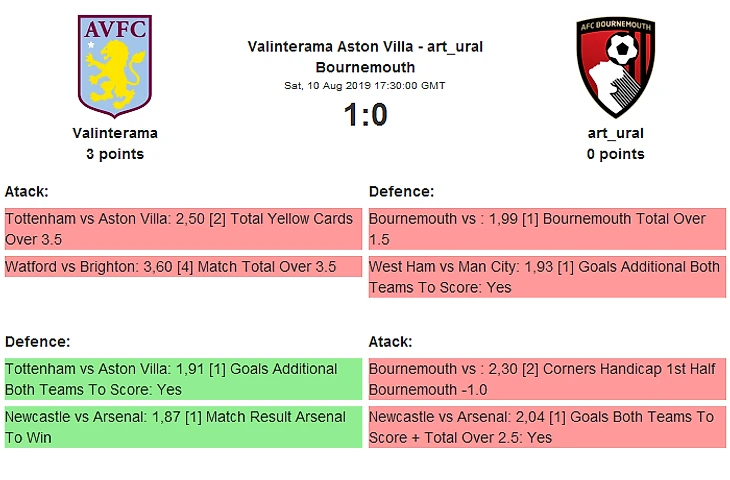Screen dimensions: 730x480
Task: Click the AFC Bournemouth club crest
Action: [615, 68]
